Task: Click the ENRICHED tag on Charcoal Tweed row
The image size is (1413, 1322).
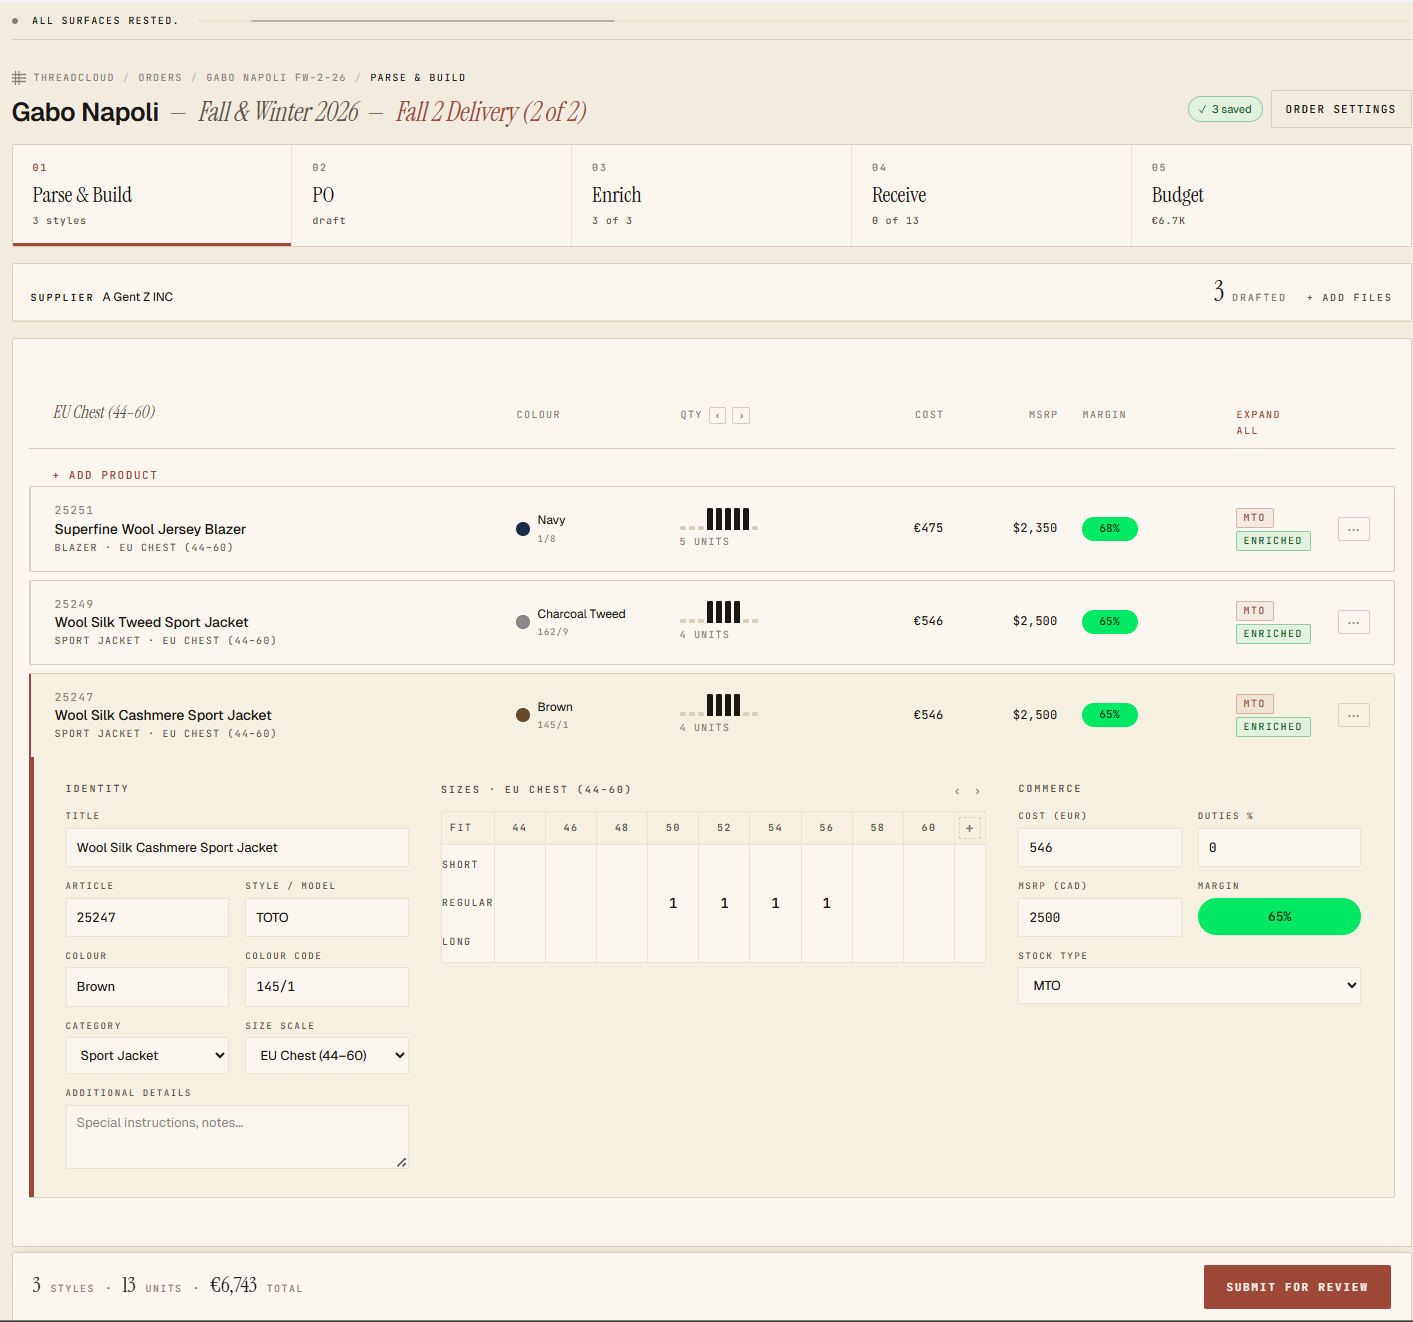Action: coord(1273,634)
